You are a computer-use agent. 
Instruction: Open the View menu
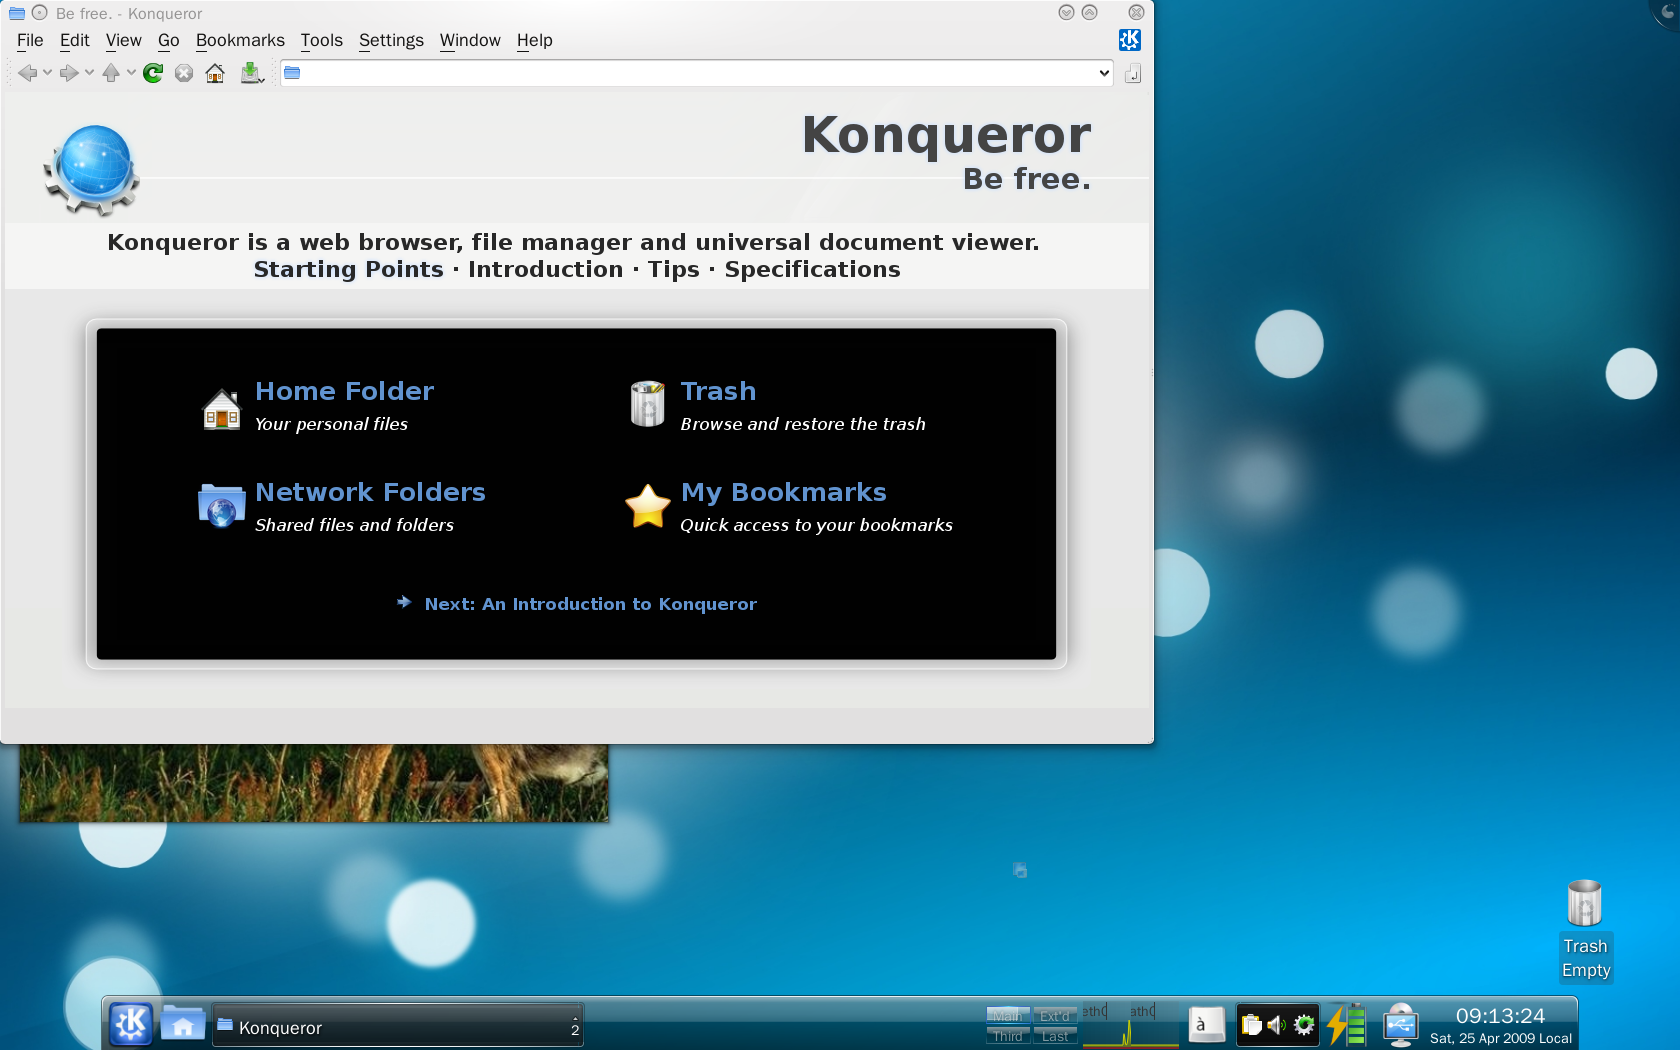124,40
